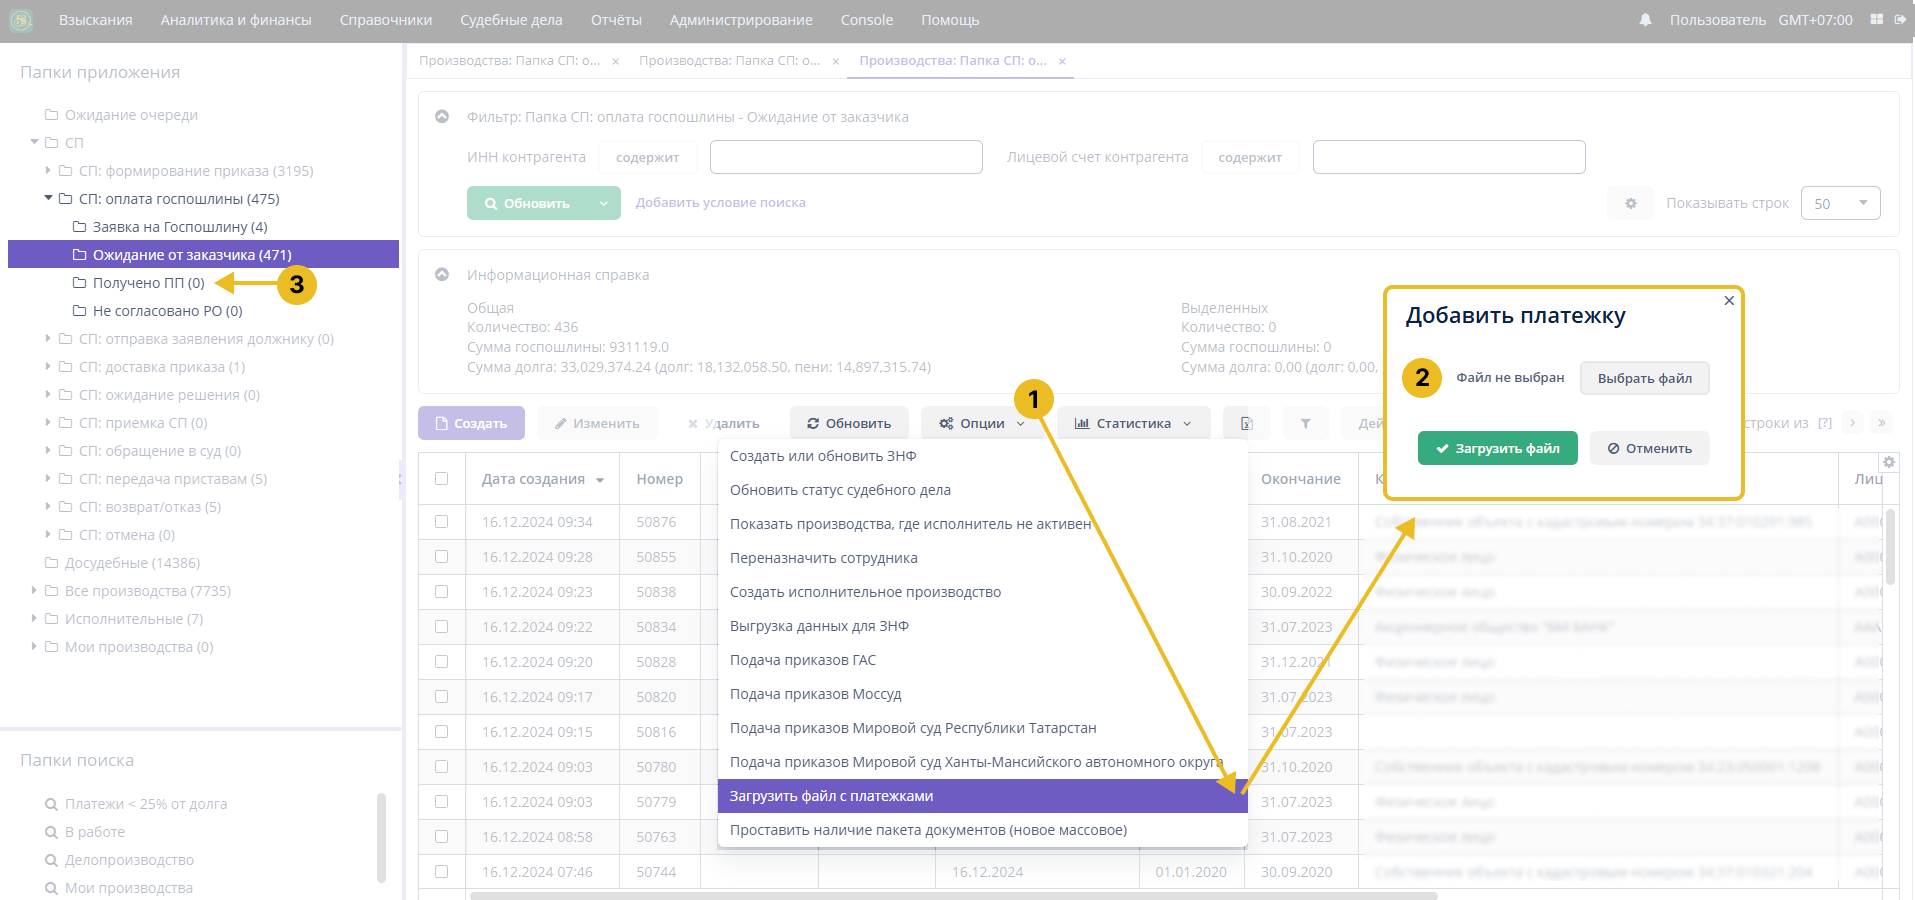Click the notifications bell icon
This screenshot has height=900, width=1915.
point(1645,20)
